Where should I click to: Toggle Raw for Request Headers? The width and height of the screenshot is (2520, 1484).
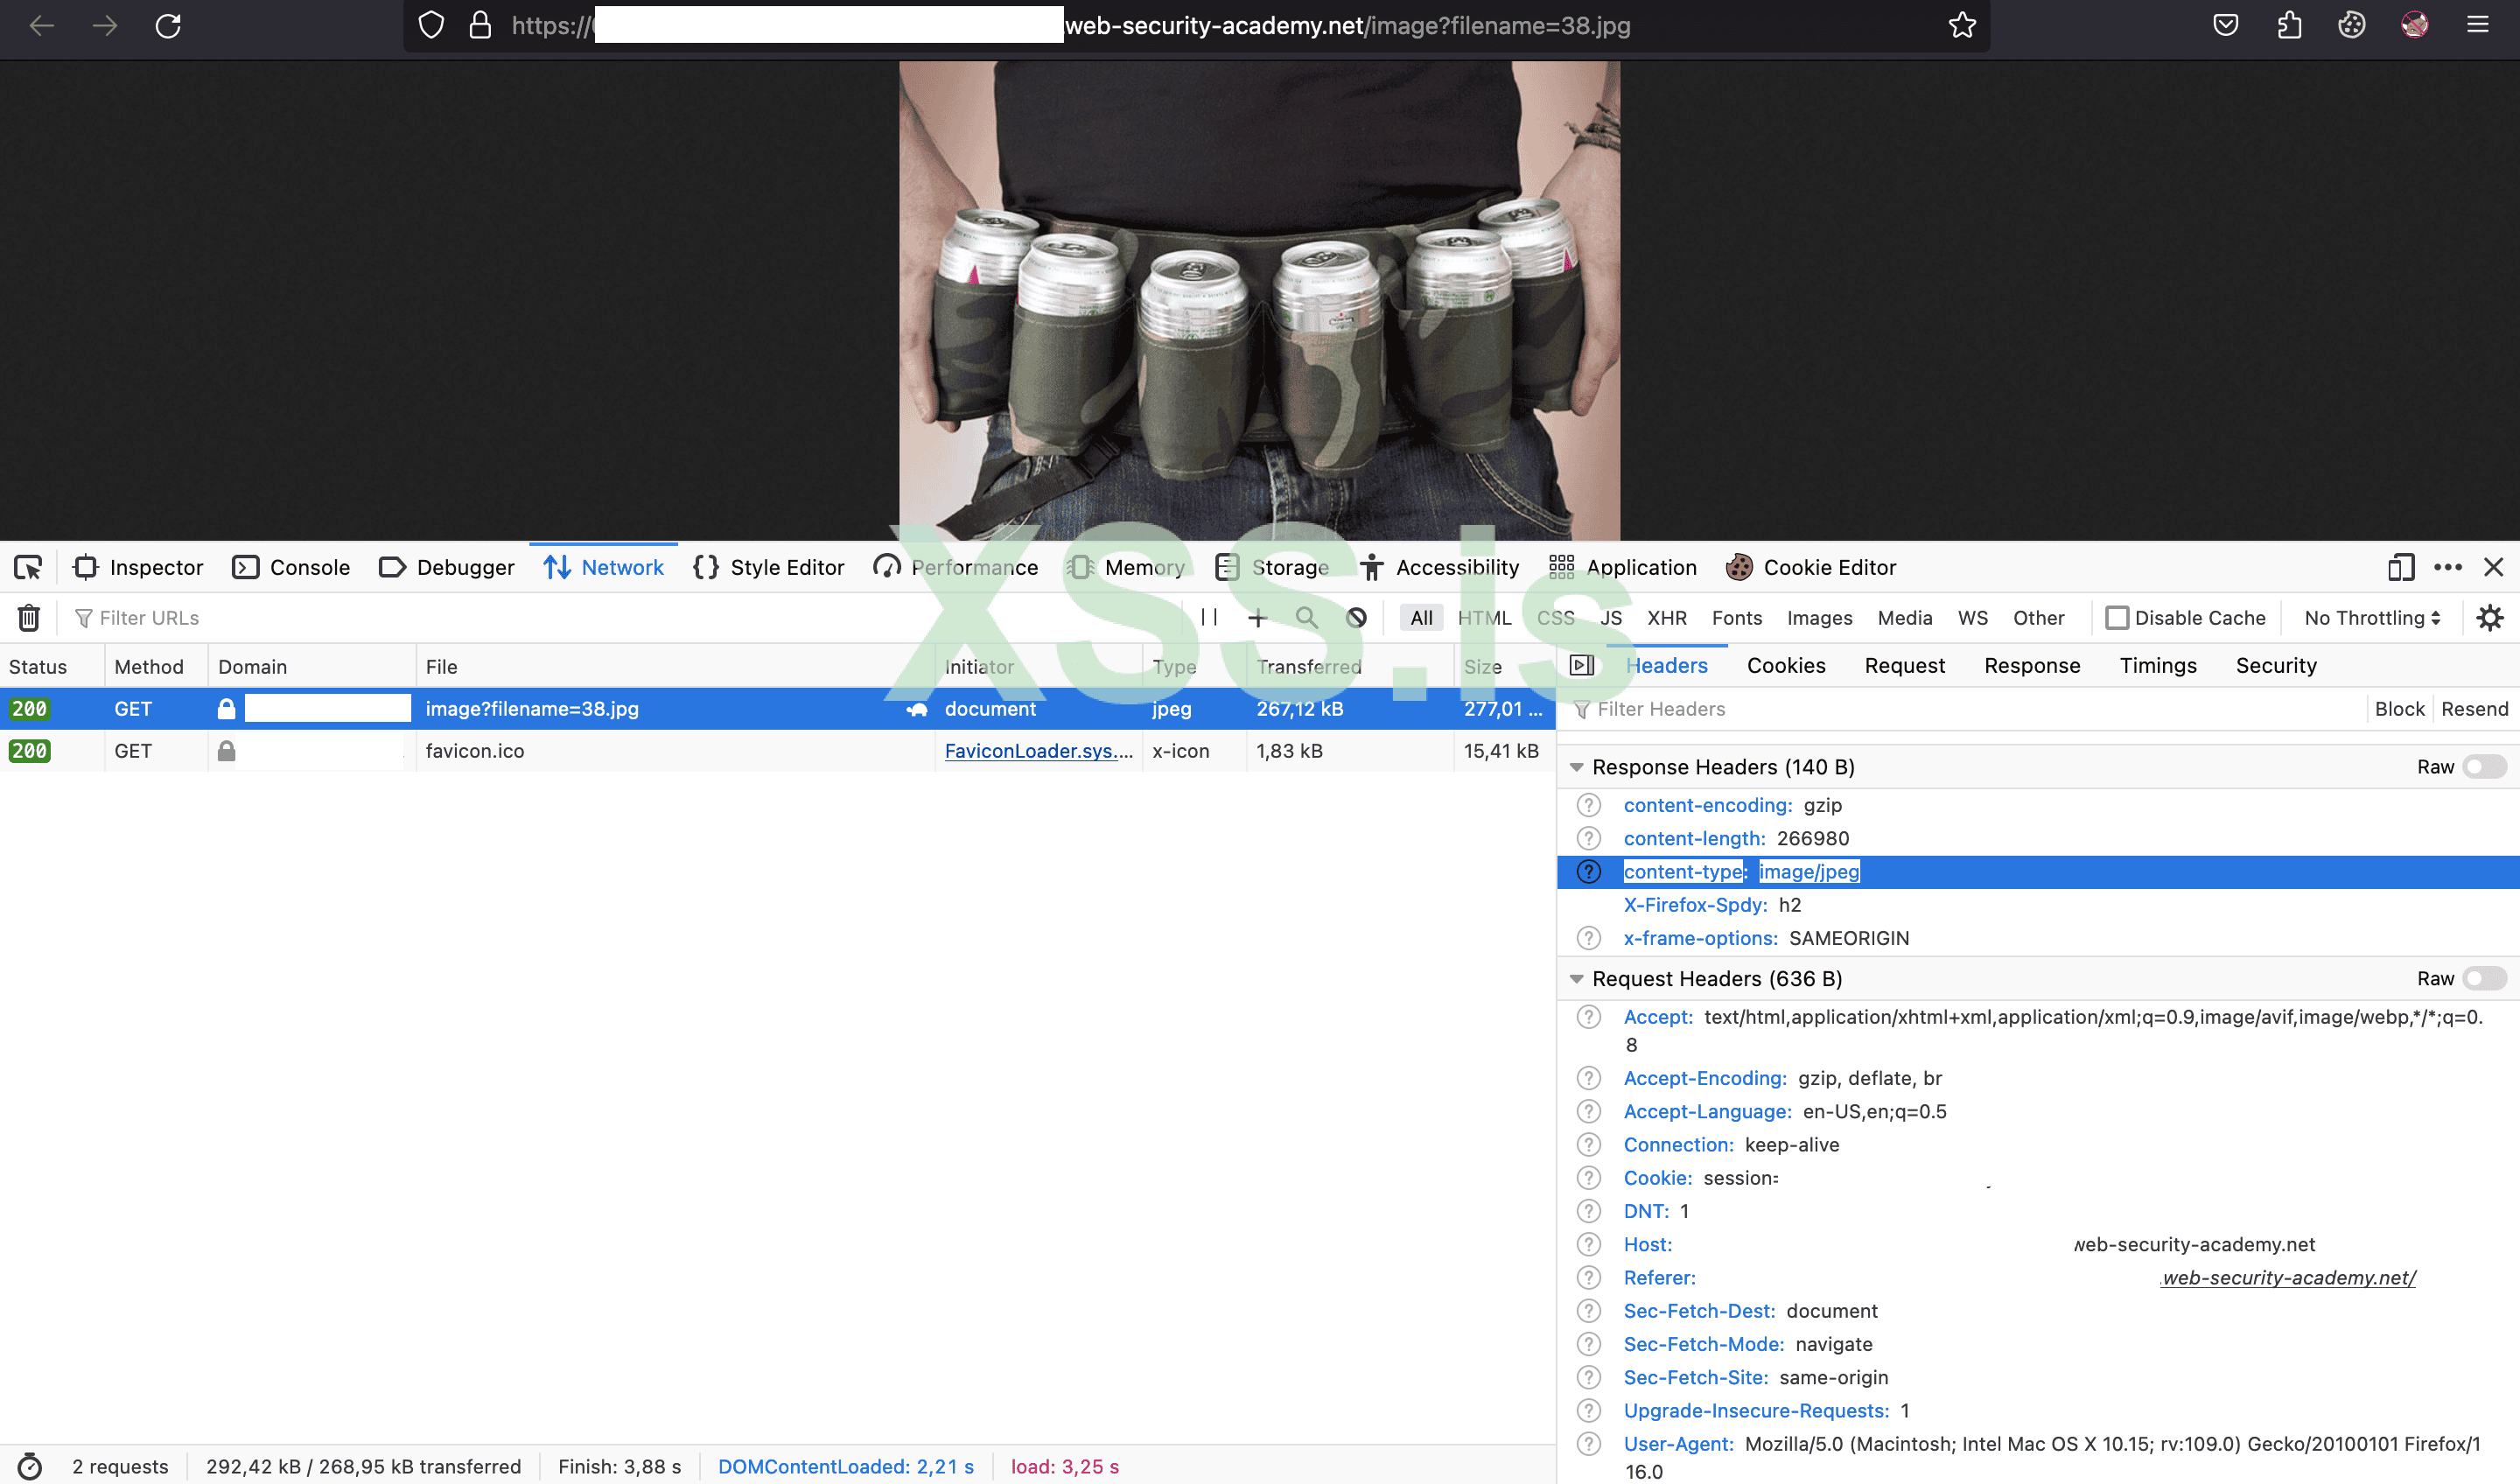pos(2484,978)
